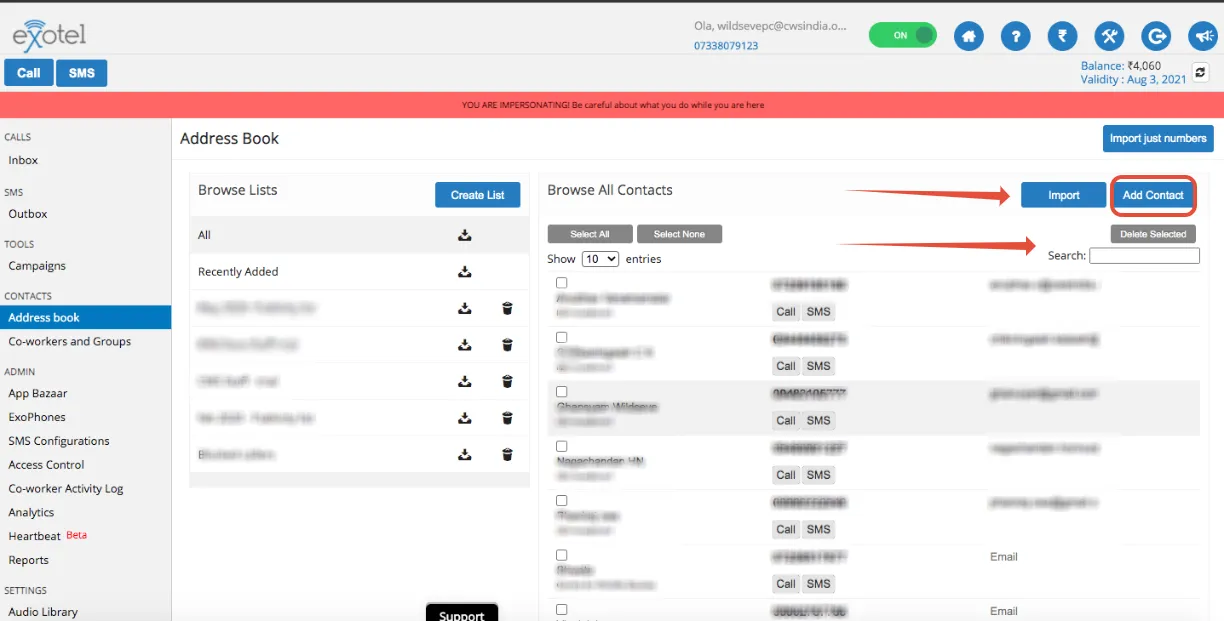Click the Add Contact button

click(1153, 195)
